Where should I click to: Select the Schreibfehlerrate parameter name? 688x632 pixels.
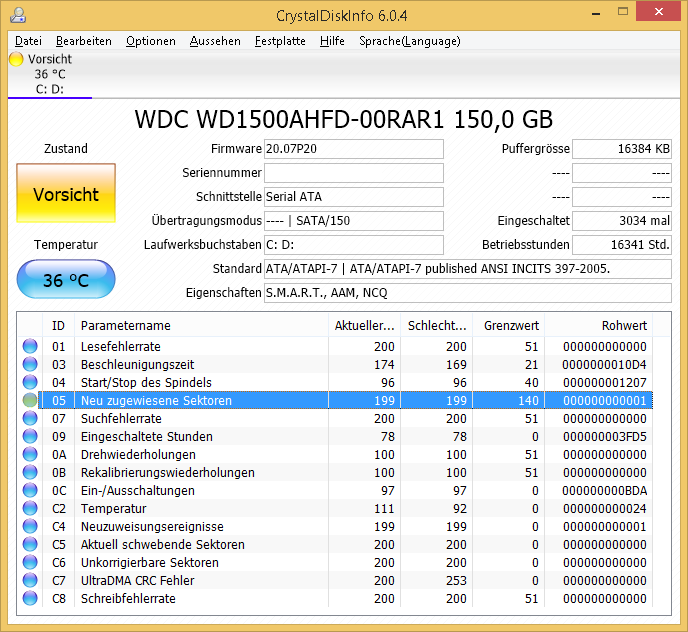point(128,599)
